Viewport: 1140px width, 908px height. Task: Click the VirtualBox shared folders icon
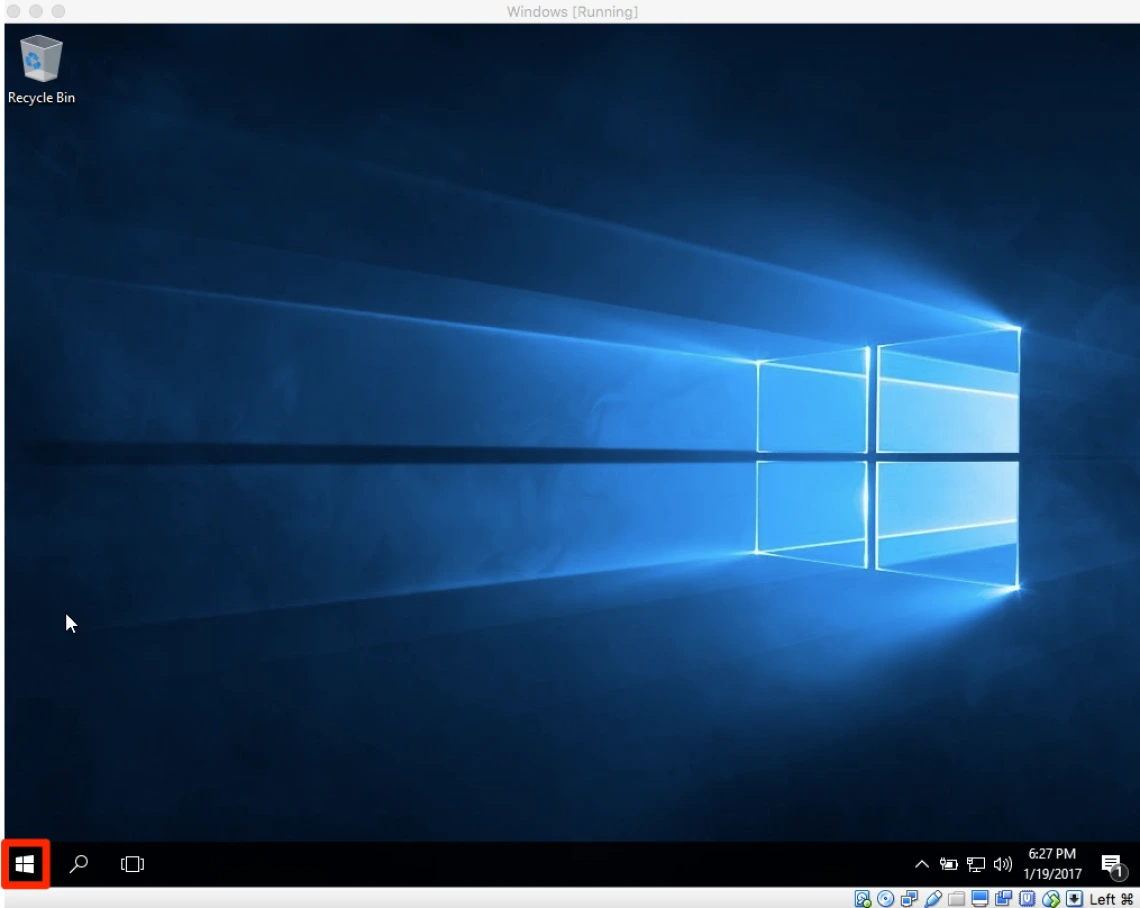957,899
